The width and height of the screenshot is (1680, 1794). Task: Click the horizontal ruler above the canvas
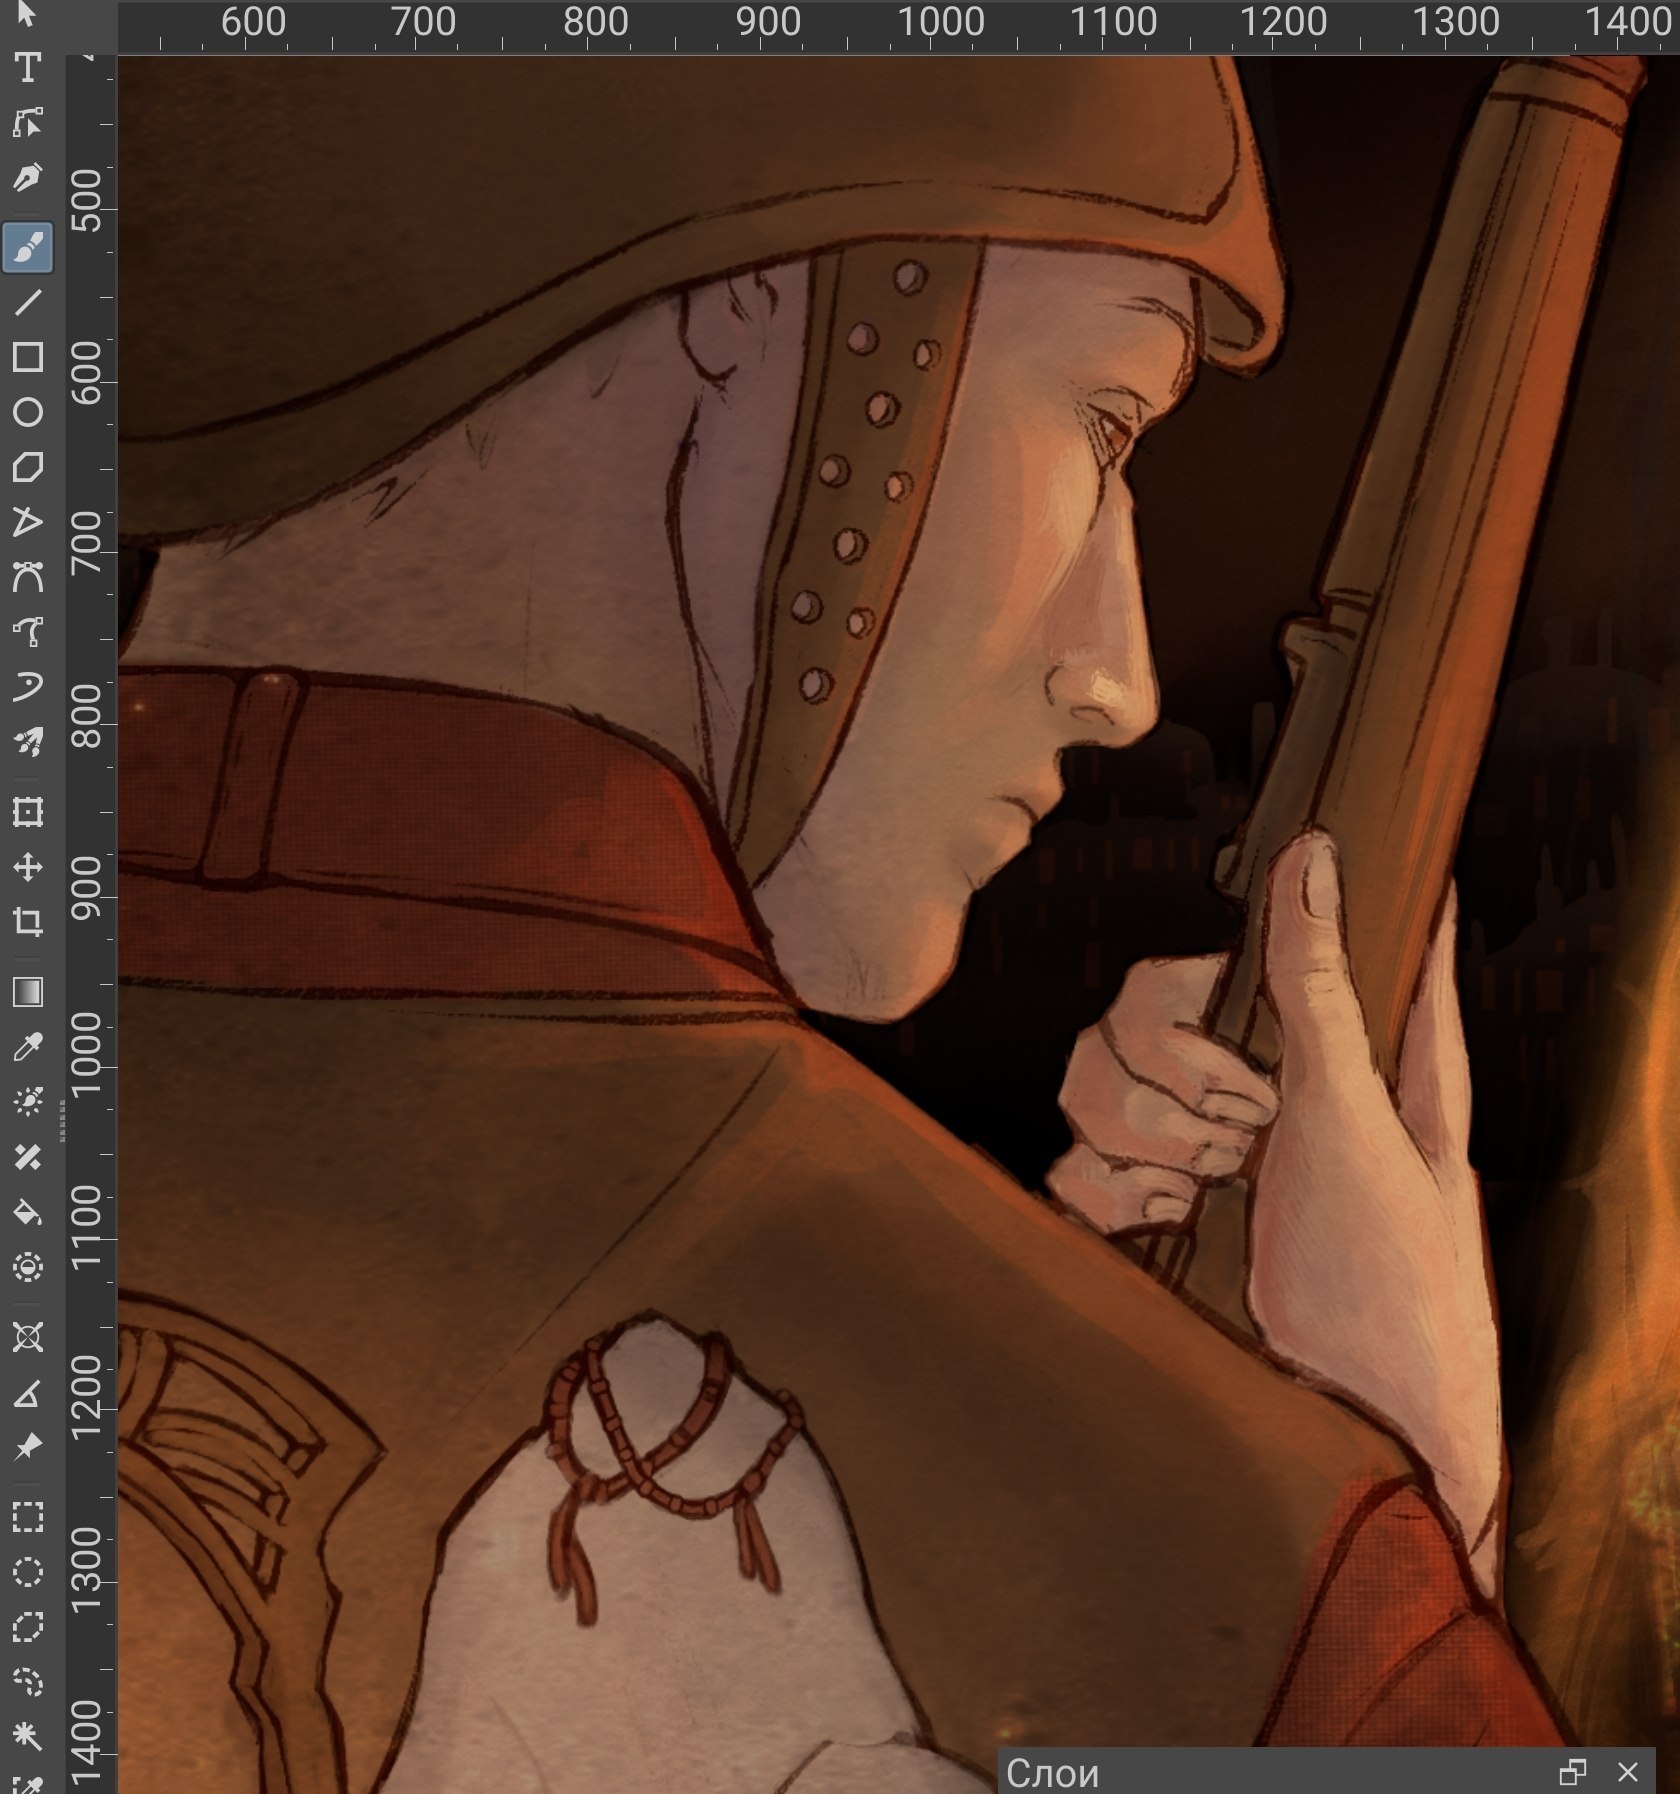898,26
